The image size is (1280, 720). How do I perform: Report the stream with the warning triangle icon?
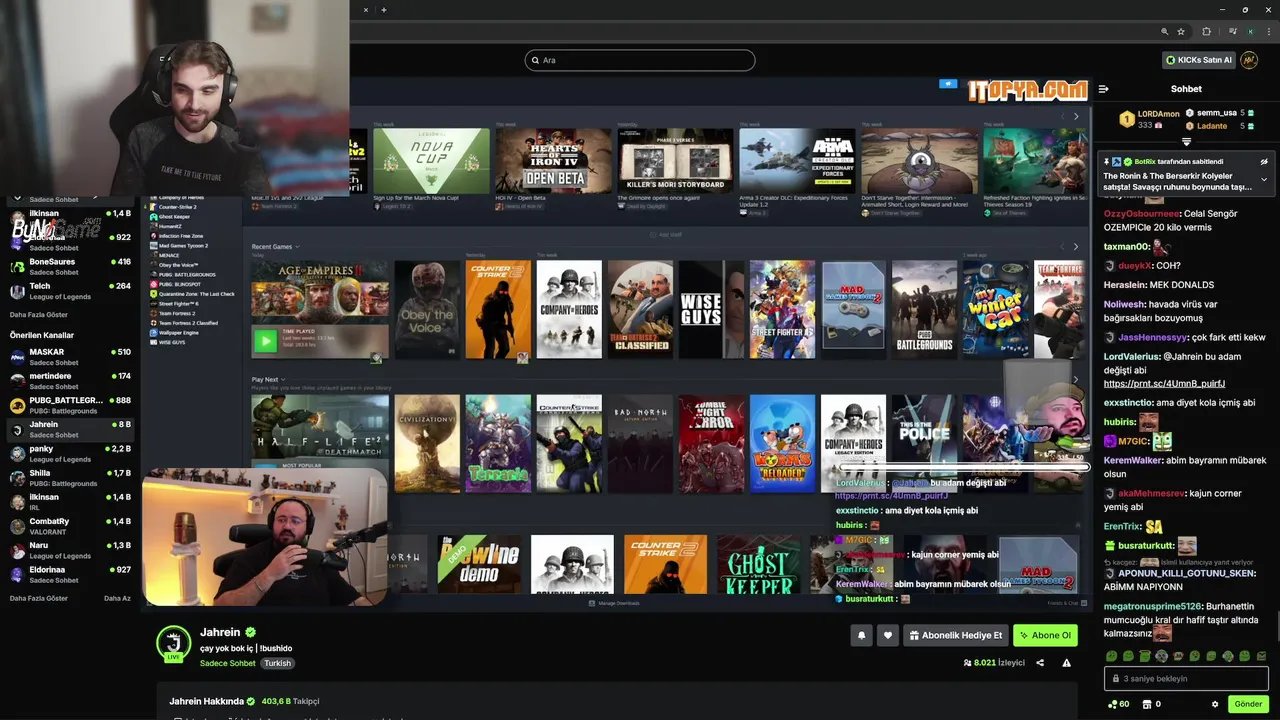pos(1066,663)
